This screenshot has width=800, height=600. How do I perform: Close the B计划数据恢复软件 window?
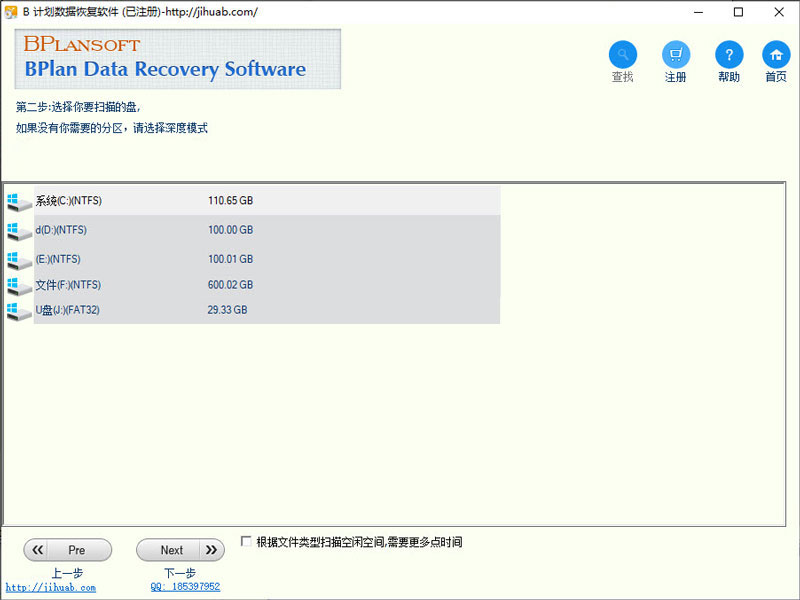779,12
